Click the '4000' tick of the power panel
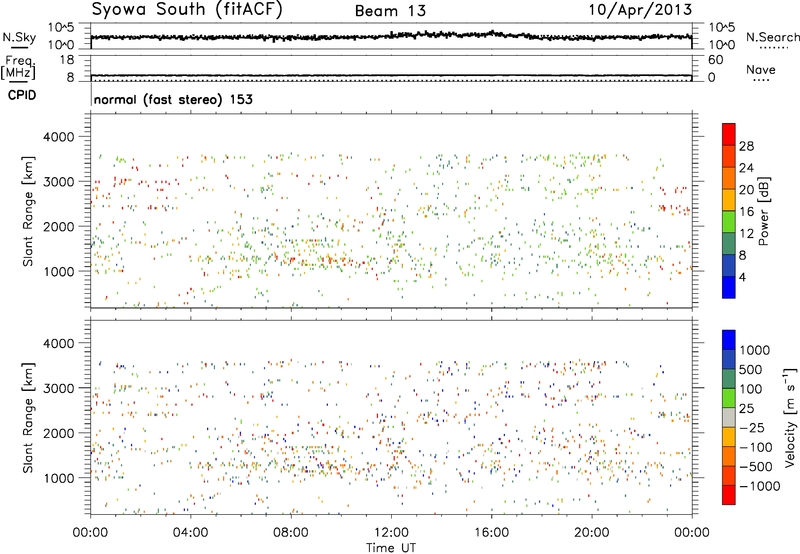Viewport: 800px width, 554px height. [58, 137]
